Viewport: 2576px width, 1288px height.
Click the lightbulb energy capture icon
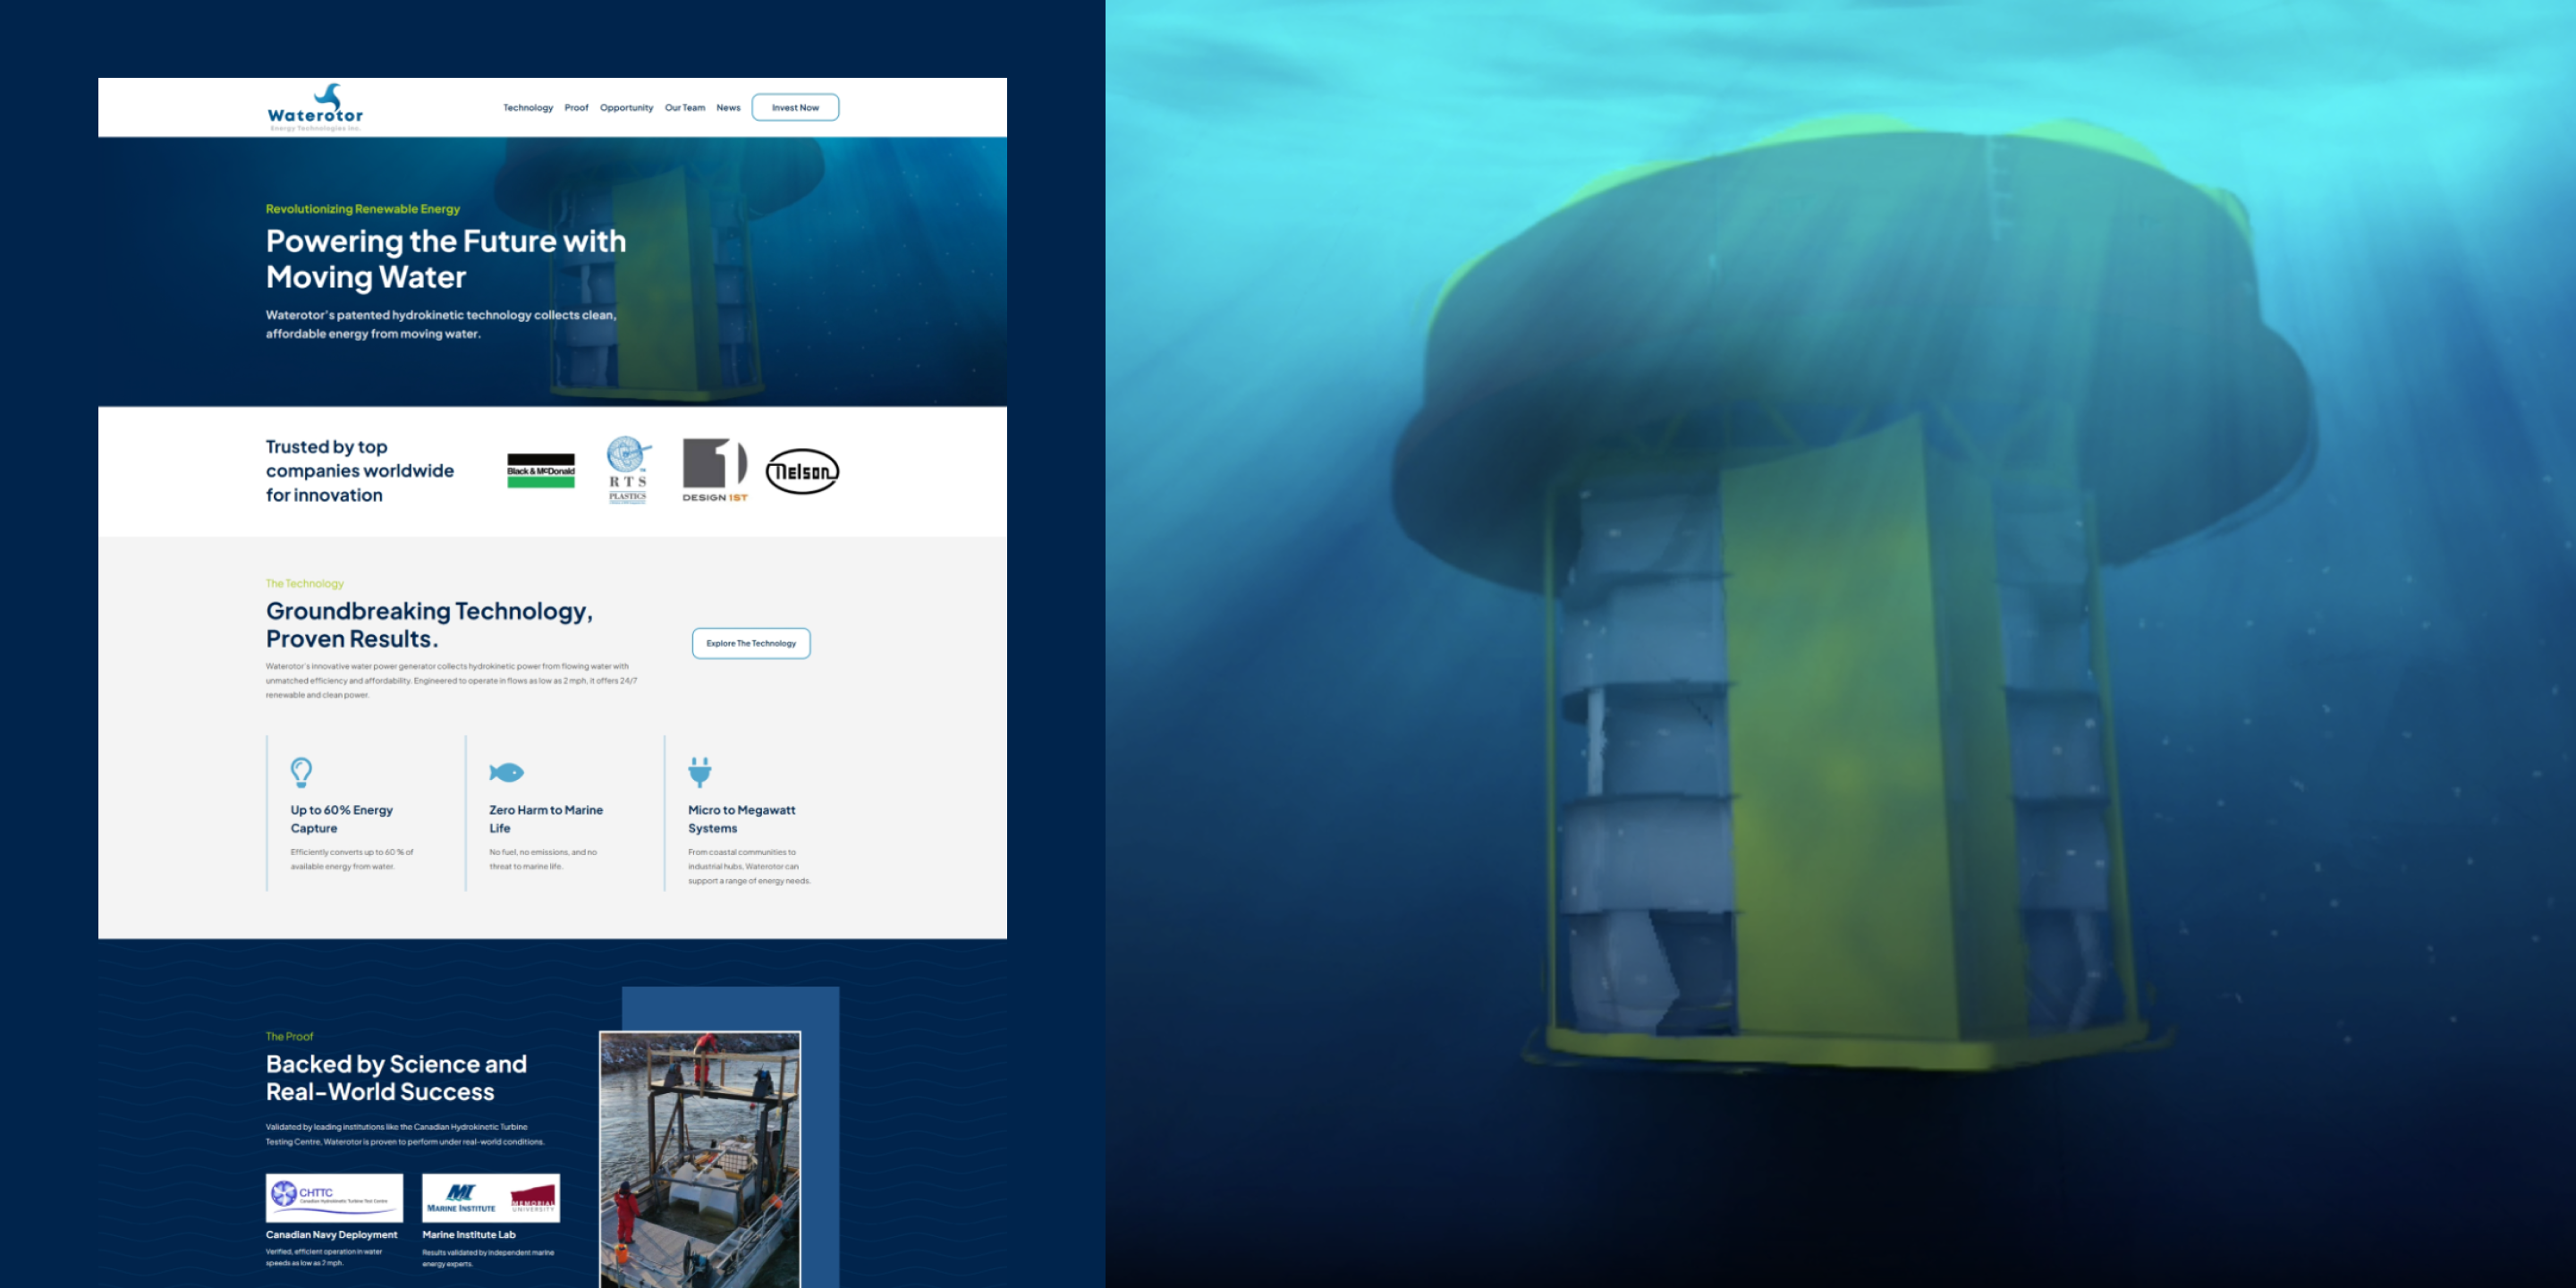pyautogui.click(x=301, y=772)
